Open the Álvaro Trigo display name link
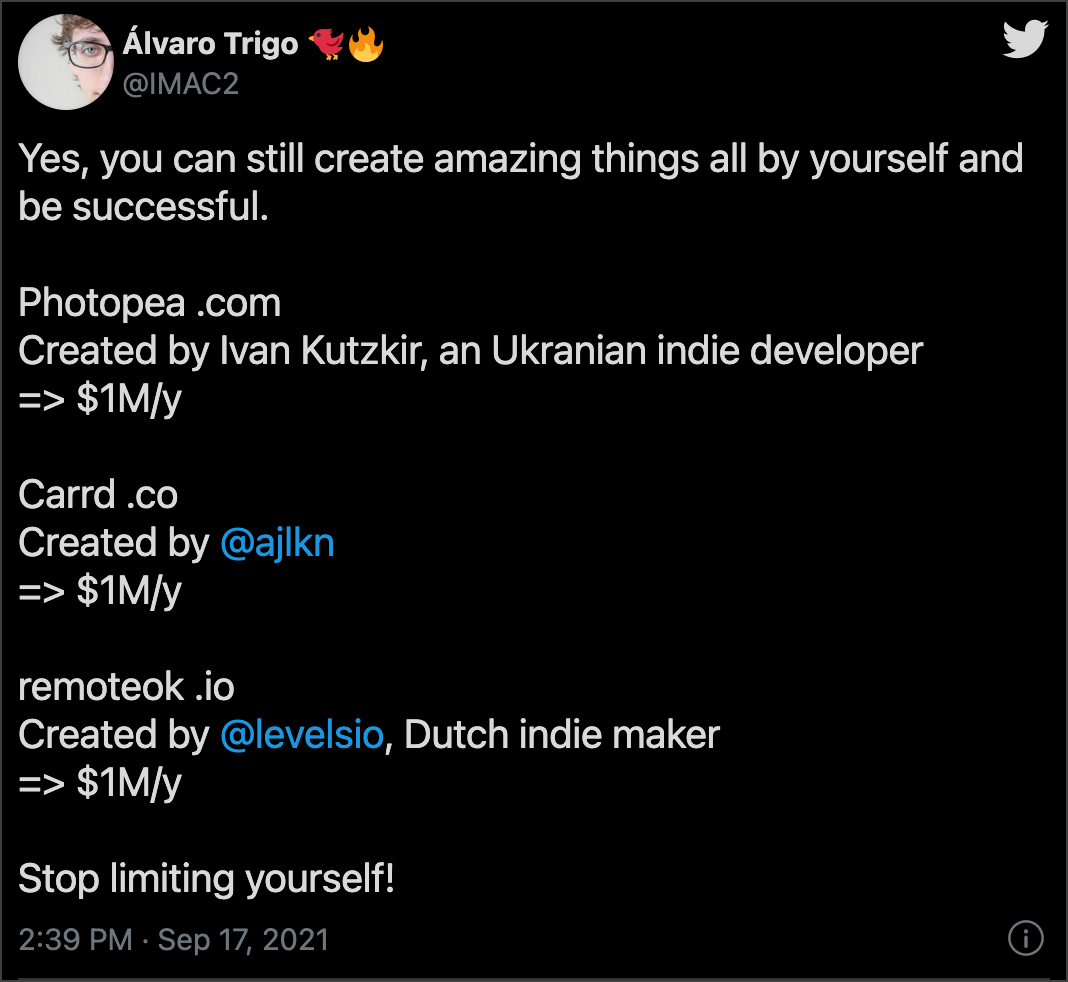Screen dimensions: 1068x982 211,45
